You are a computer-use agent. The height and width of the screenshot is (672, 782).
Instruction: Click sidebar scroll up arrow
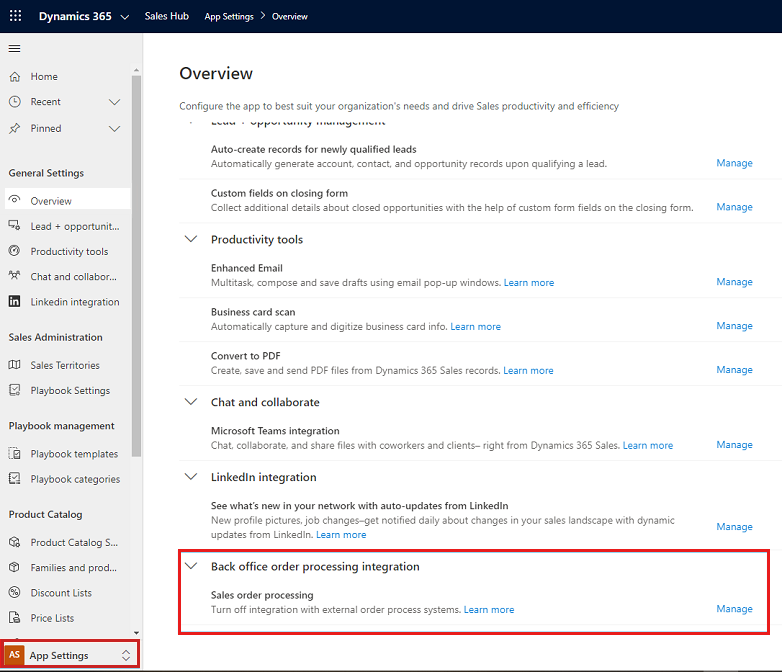click(136, 70)
